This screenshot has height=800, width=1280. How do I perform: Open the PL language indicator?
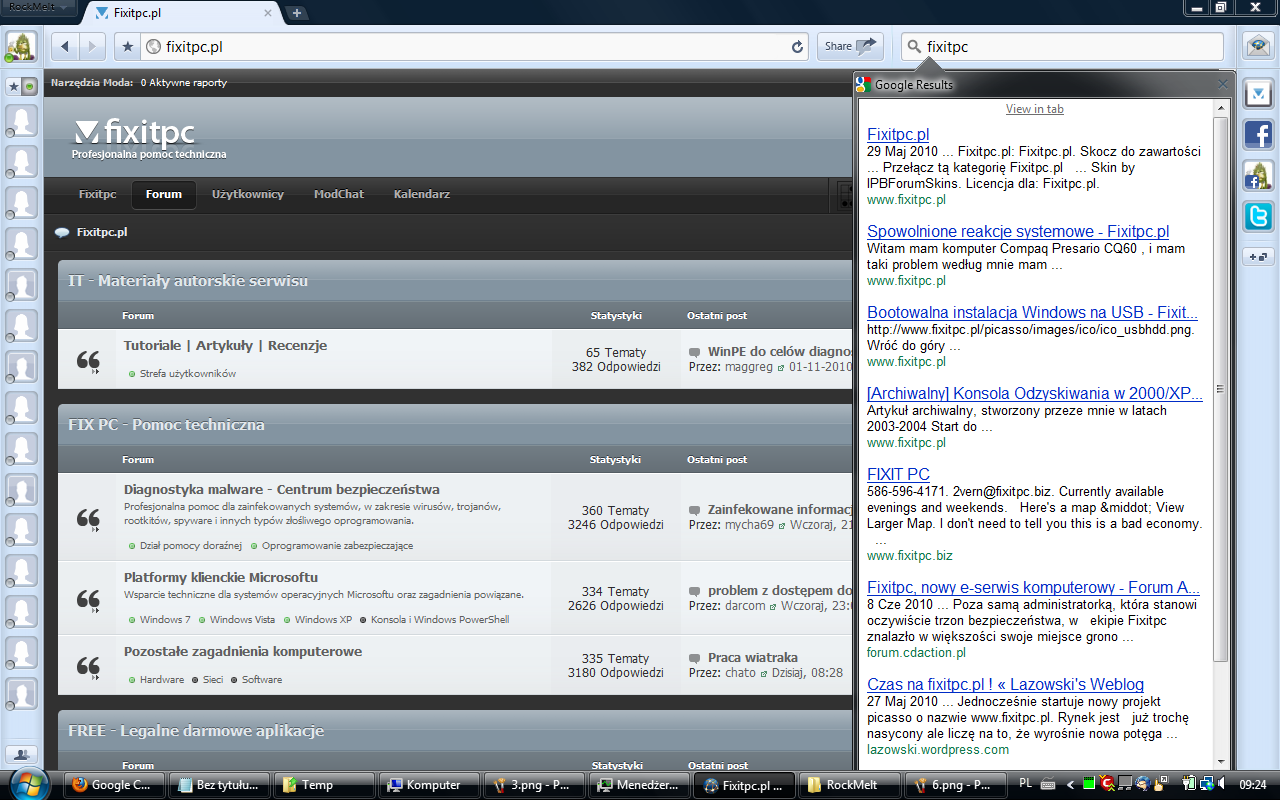coord(1025,784)
